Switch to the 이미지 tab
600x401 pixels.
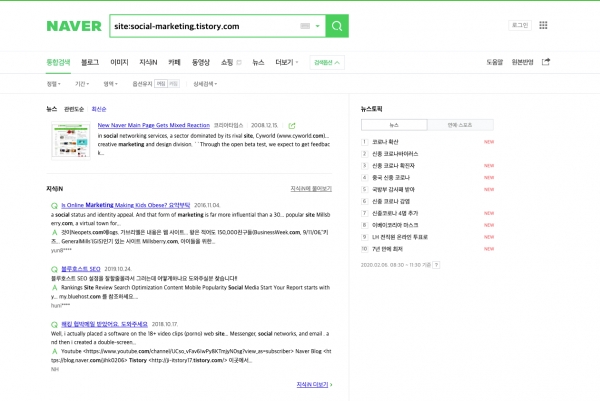point(119,62)
